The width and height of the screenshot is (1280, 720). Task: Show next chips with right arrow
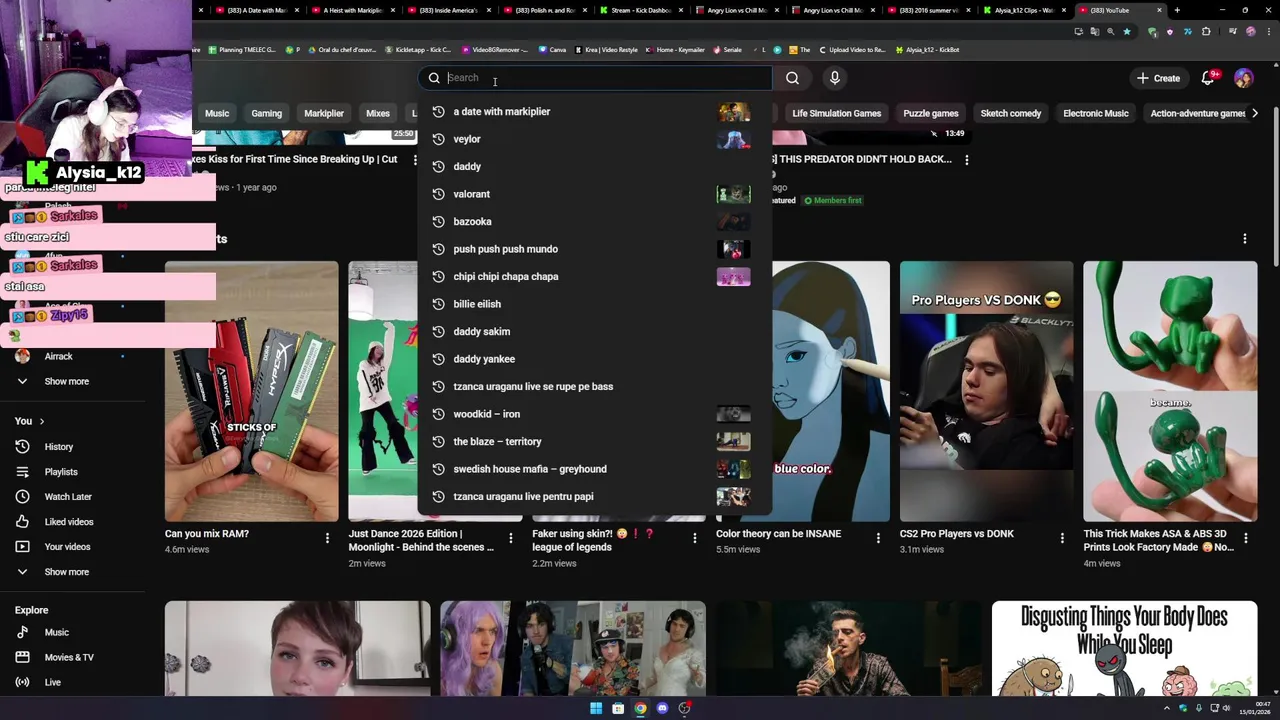coord(1255,113)
